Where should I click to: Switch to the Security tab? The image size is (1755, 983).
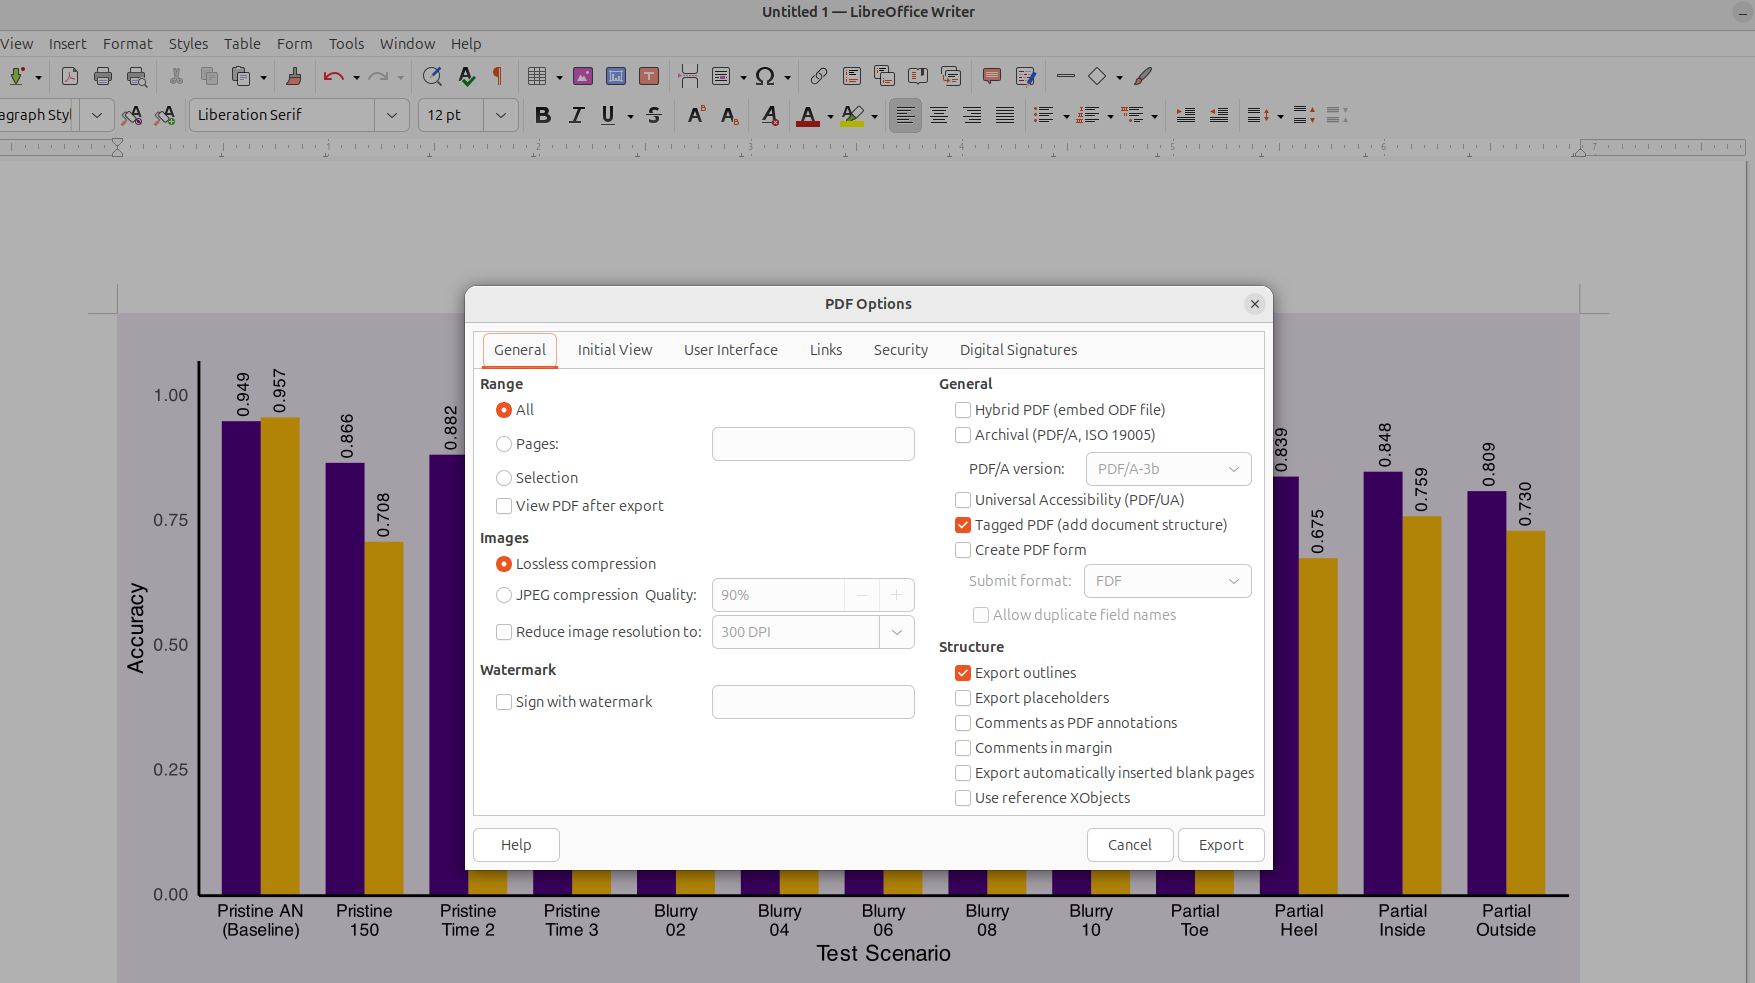(x=901, y=350)
